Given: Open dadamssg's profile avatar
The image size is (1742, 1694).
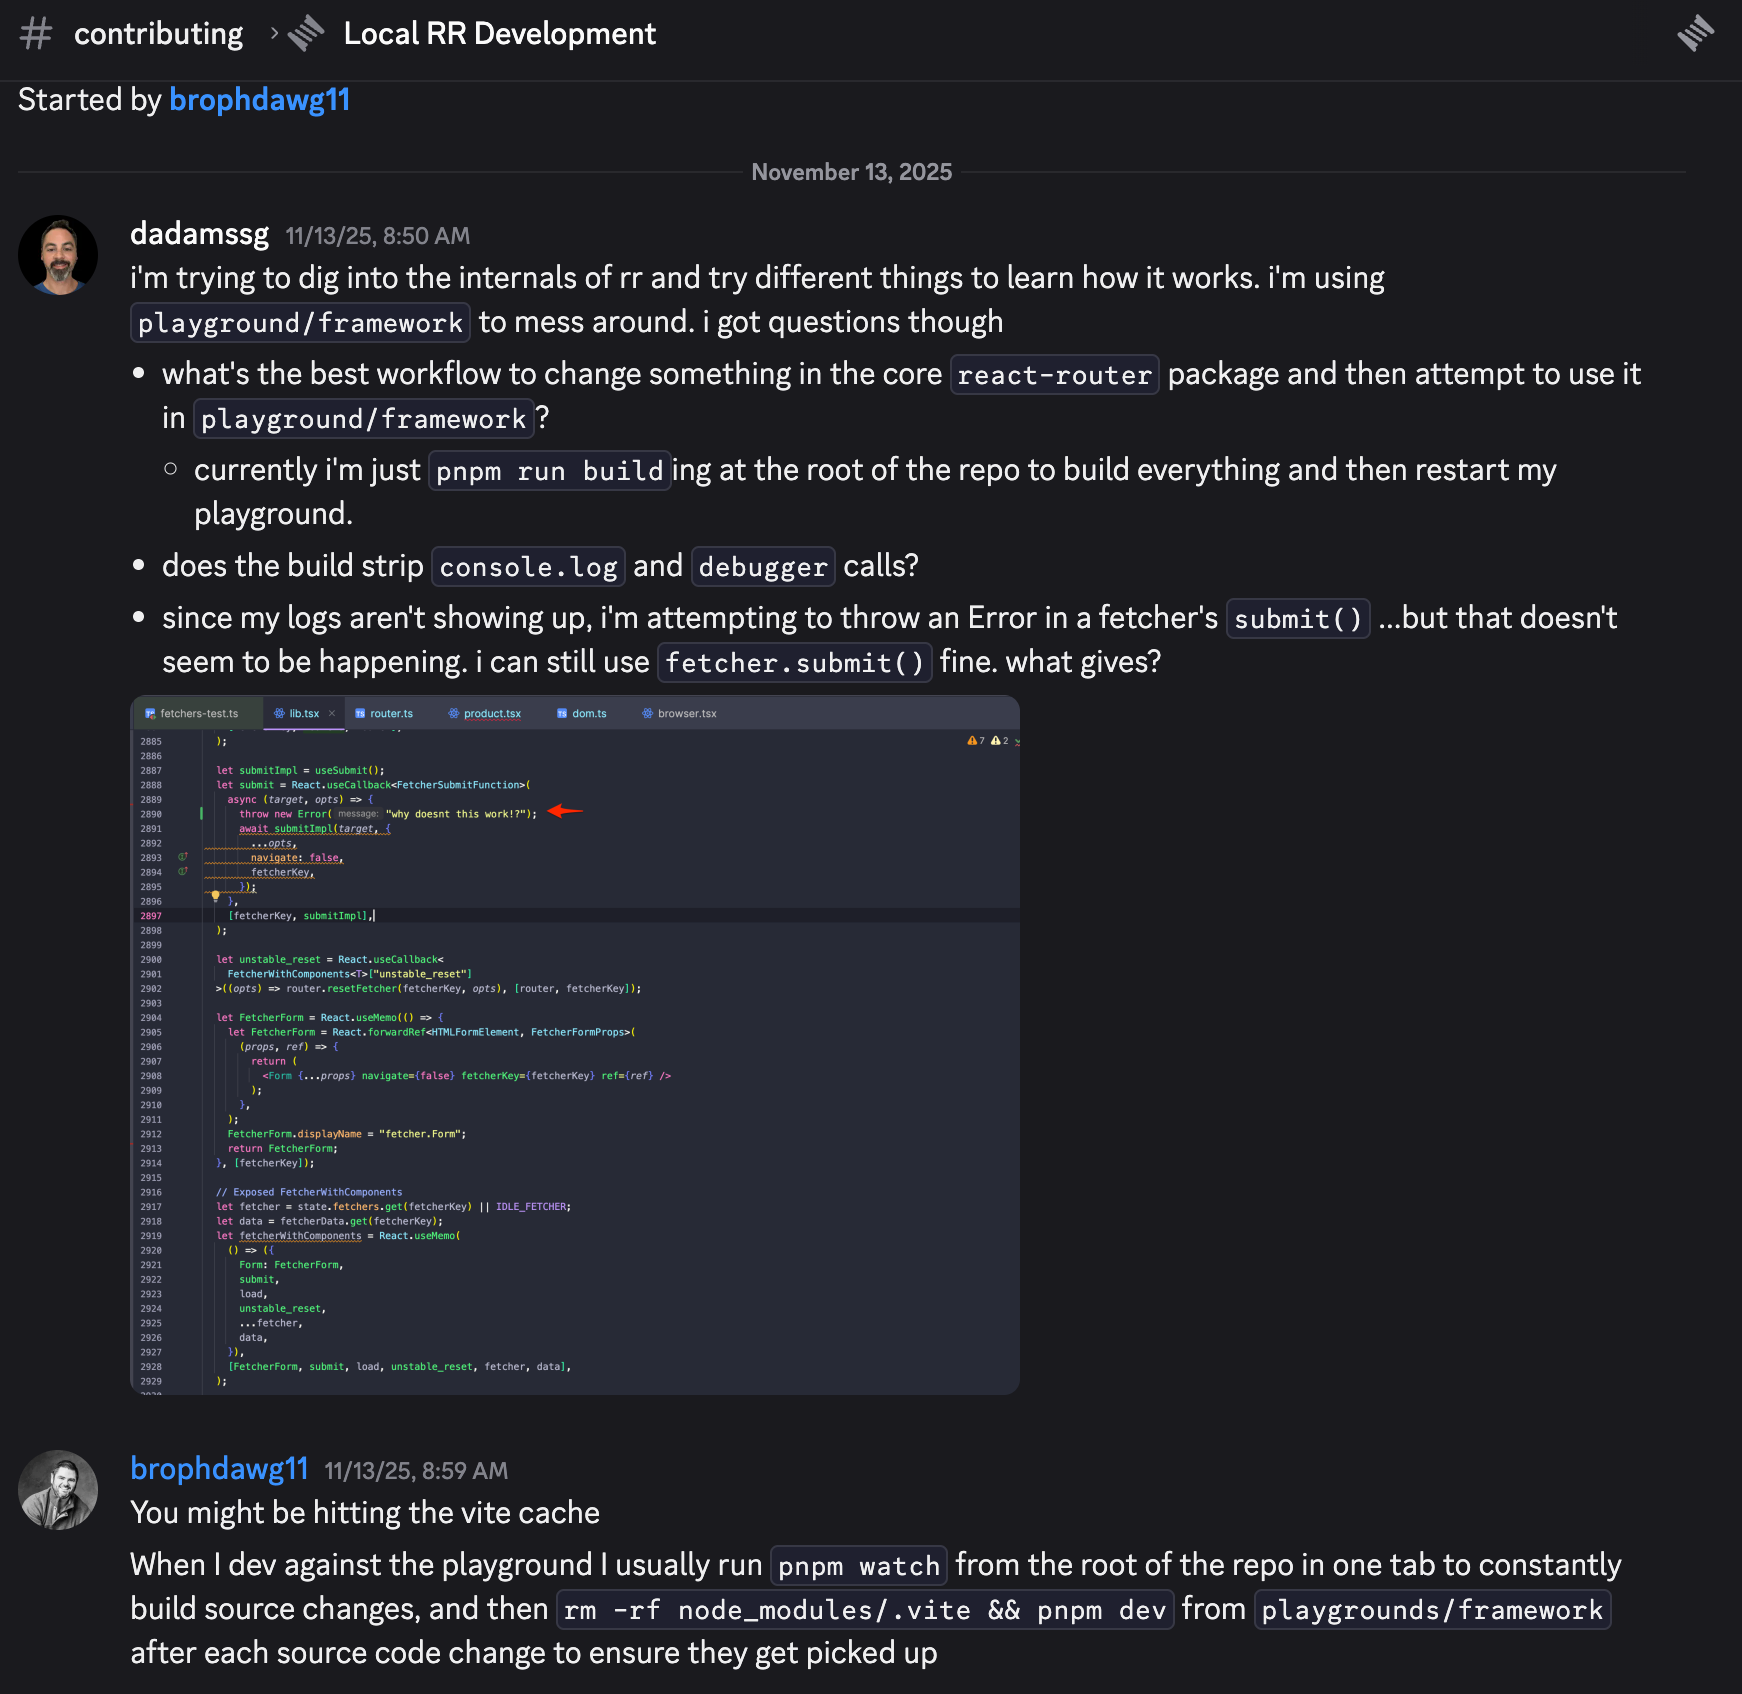Looking at the screenshot, I should [x=58, y=255].
